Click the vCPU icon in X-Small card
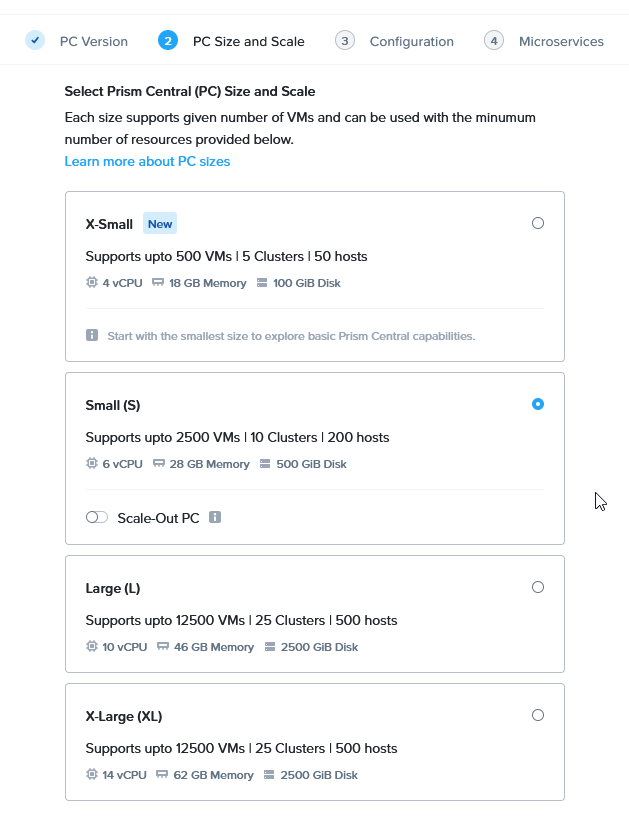The image size is (629, 819). click(x=92, y=283)
